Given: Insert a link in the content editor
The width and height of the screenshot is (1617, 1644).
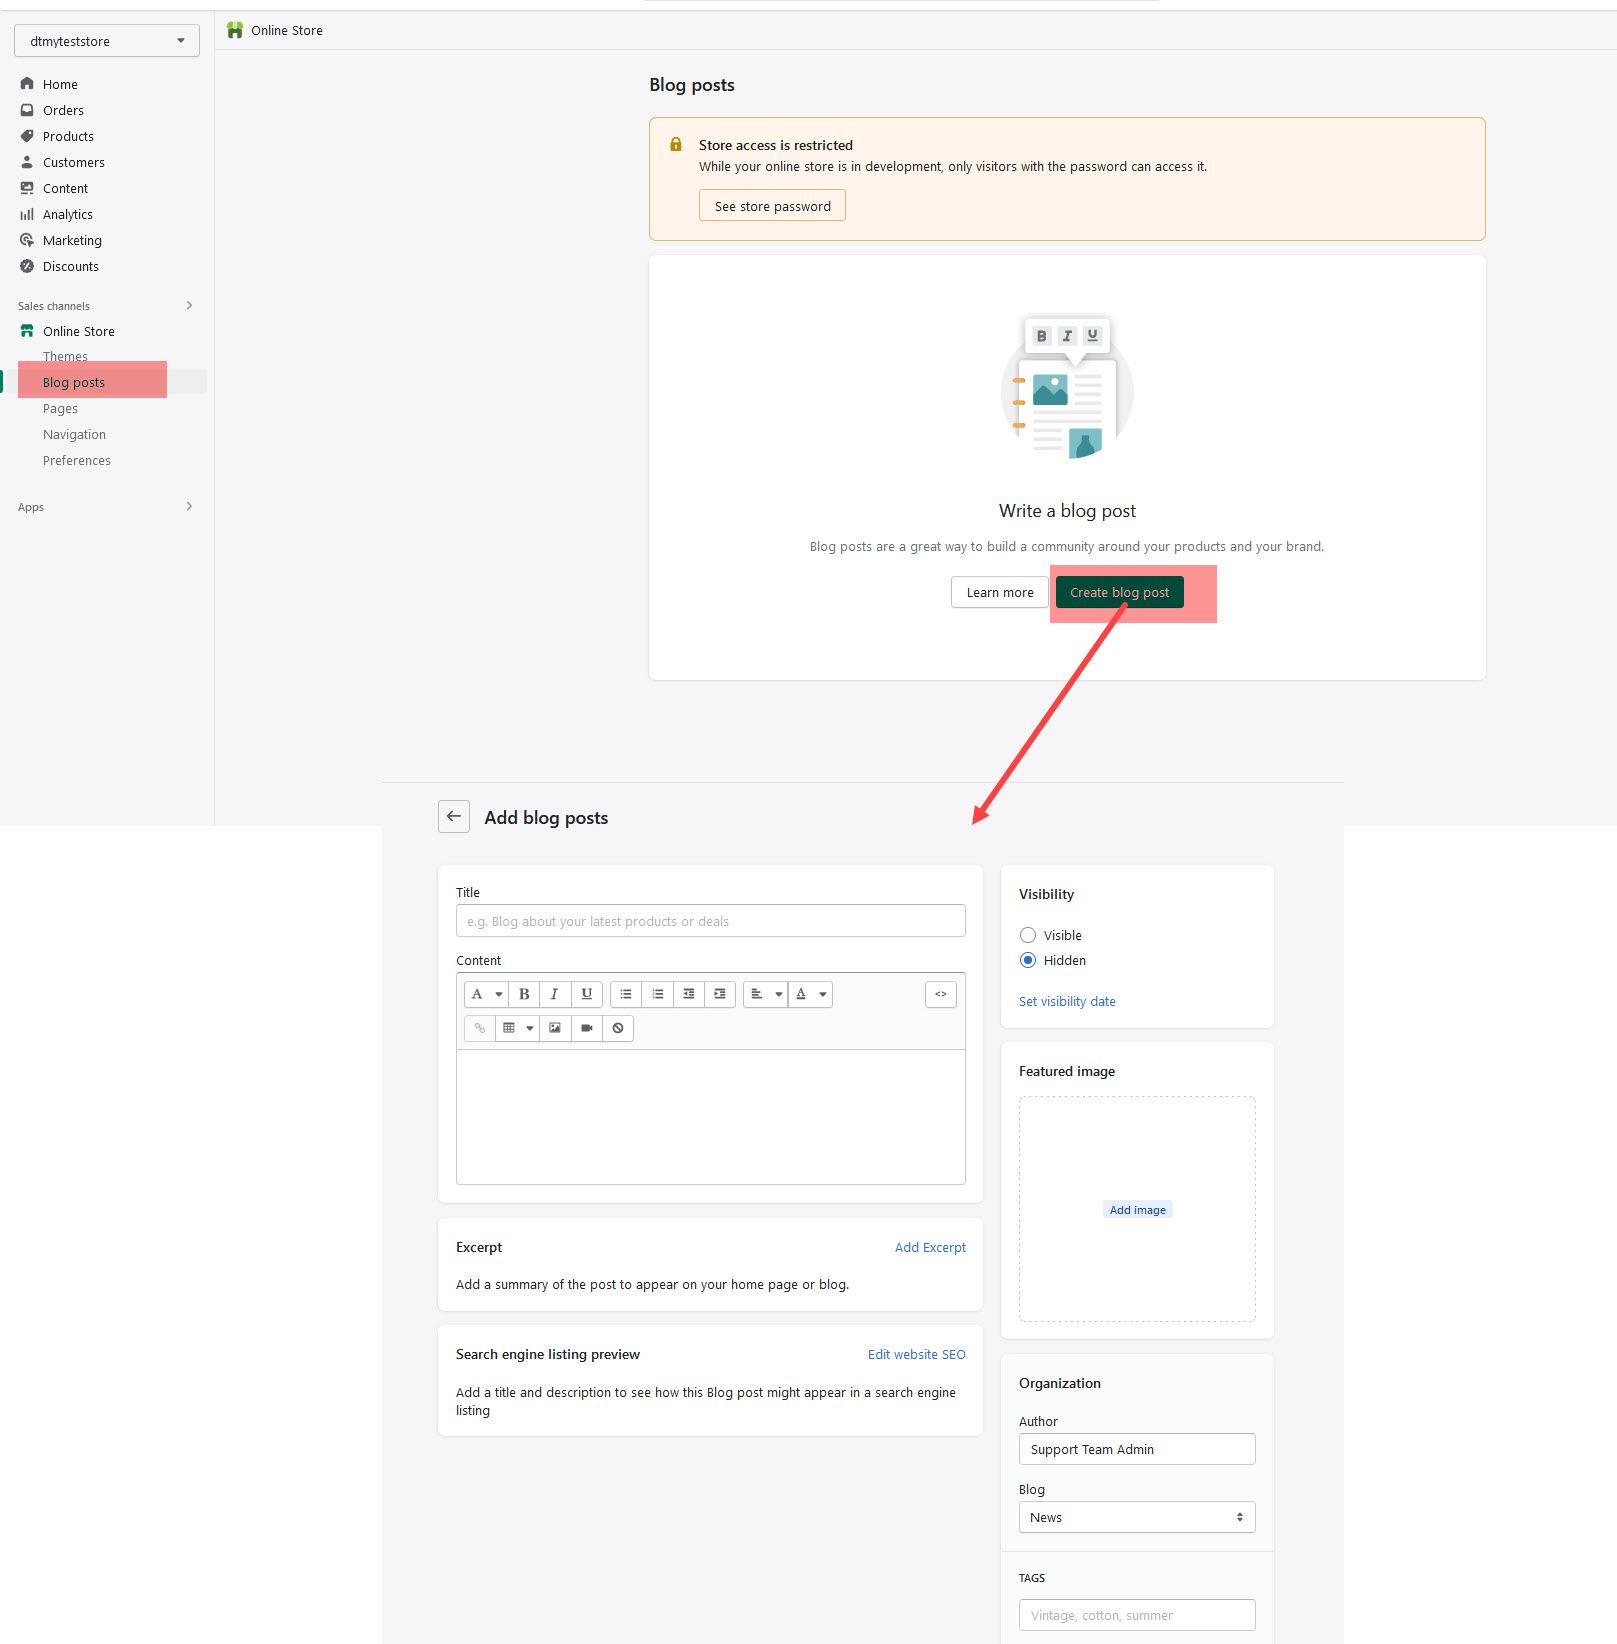Looking at the screenshot, I should pos(479,1028).
